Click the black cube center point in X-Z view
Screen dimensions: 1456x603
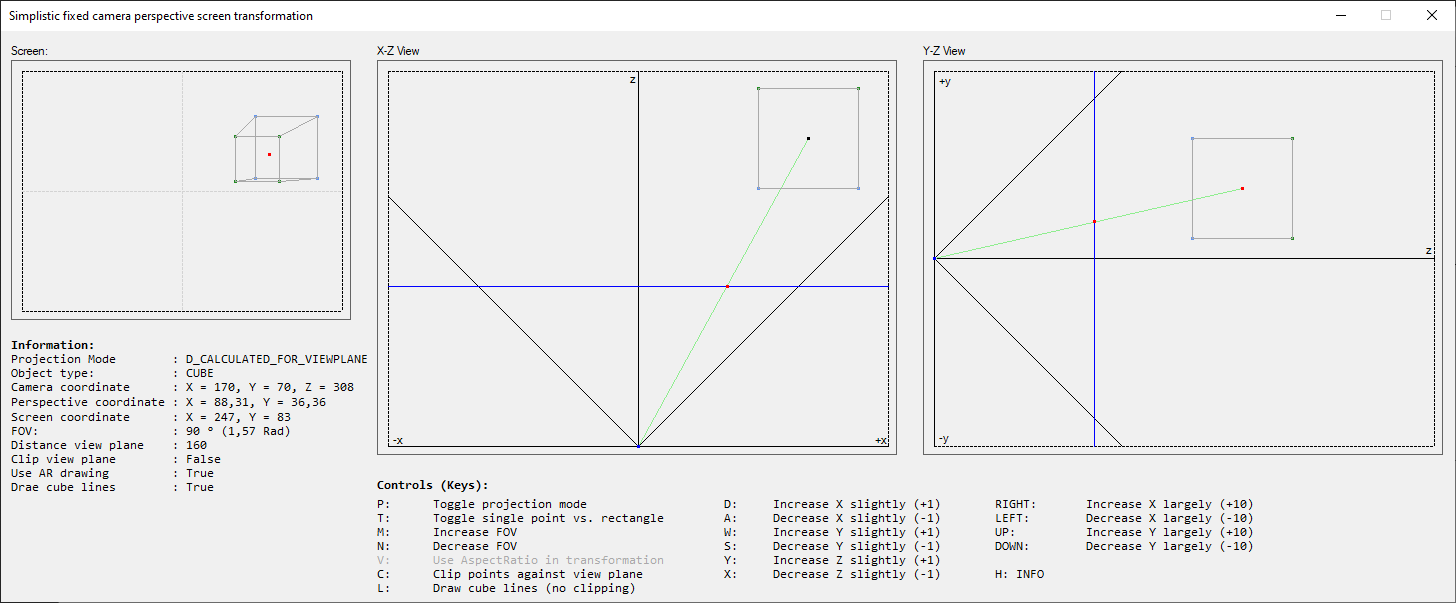(x=808, y=138)
